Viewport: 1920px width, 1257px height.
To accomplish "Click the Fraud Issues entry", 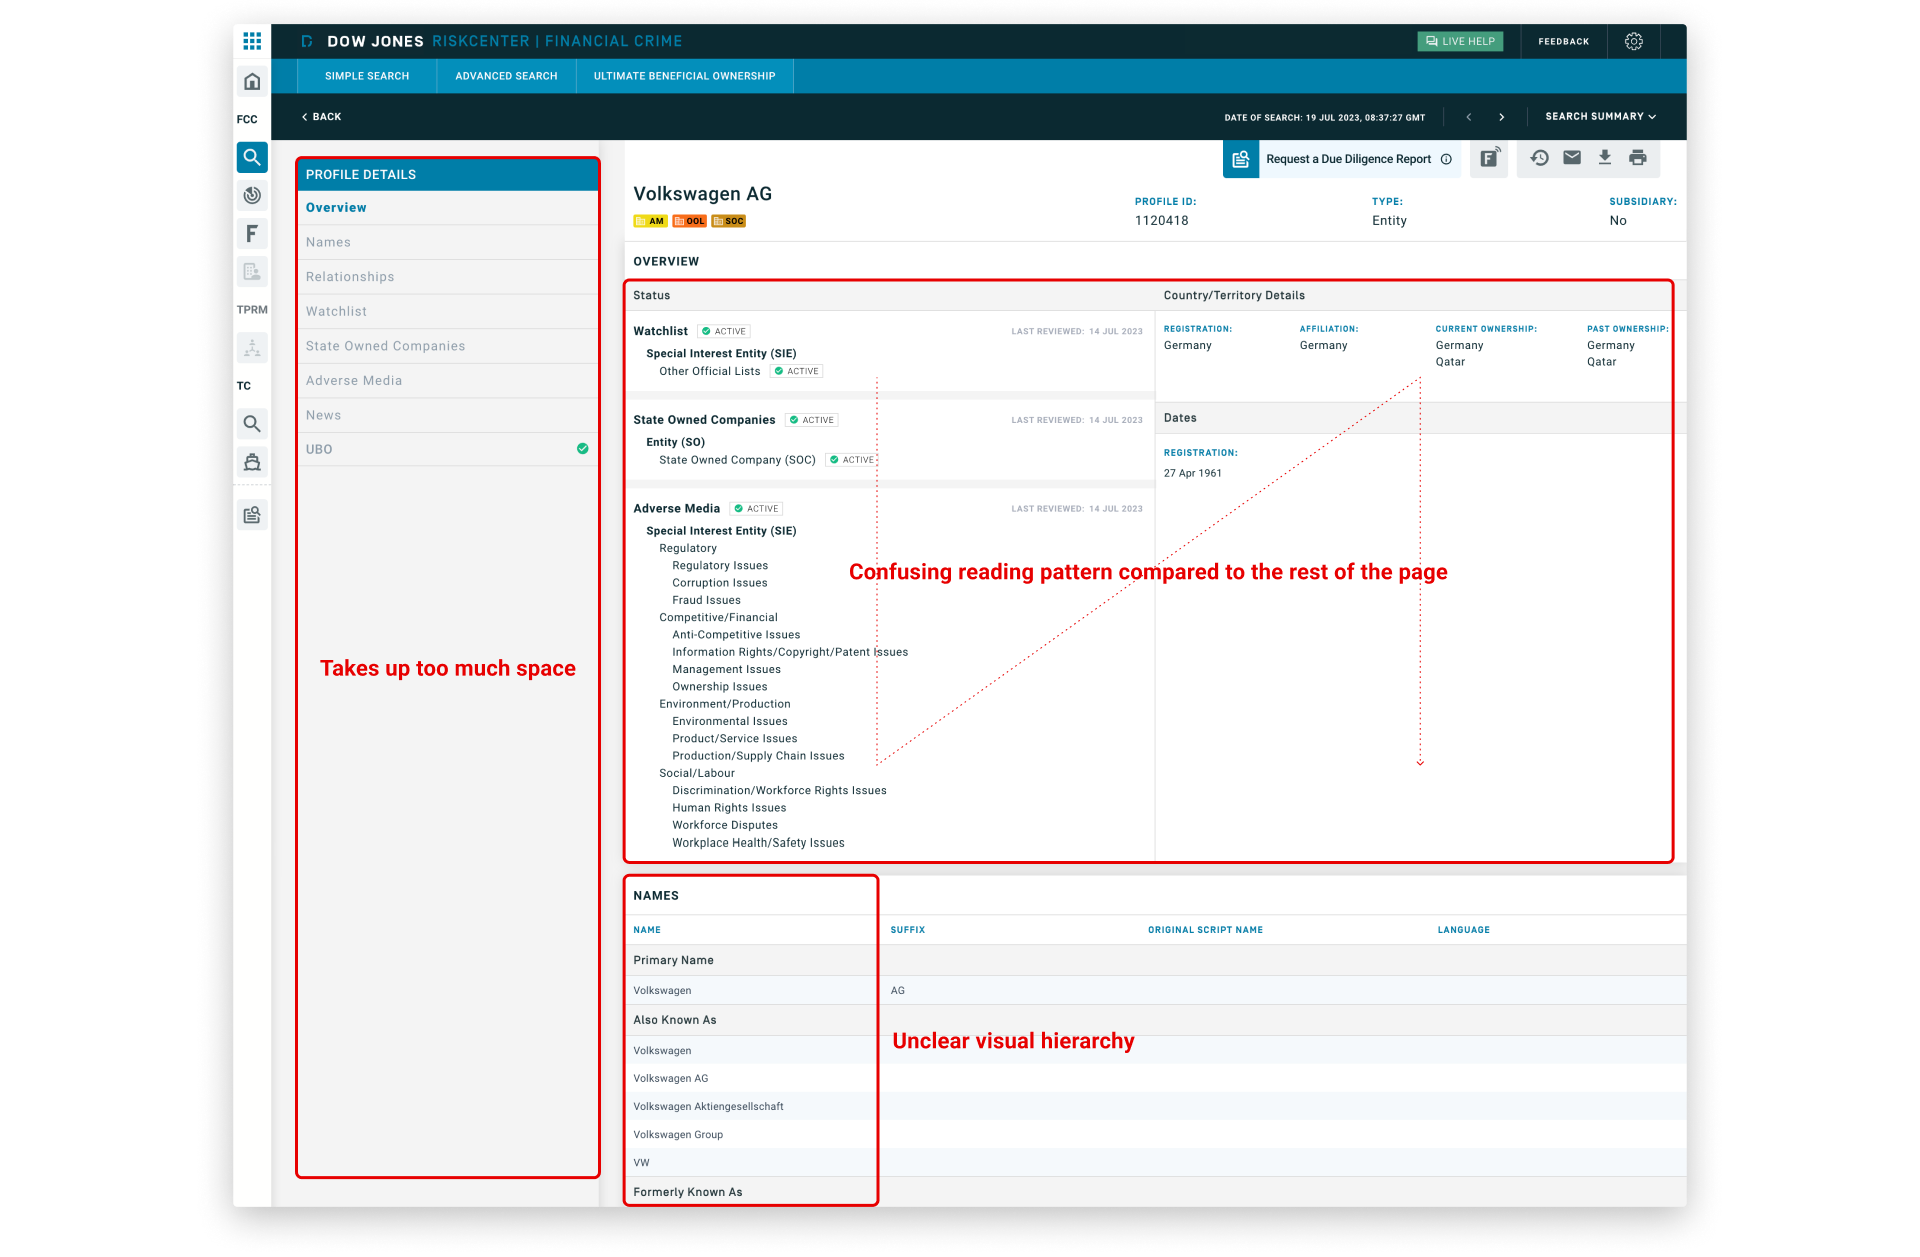I will click(x=706, y=601).
